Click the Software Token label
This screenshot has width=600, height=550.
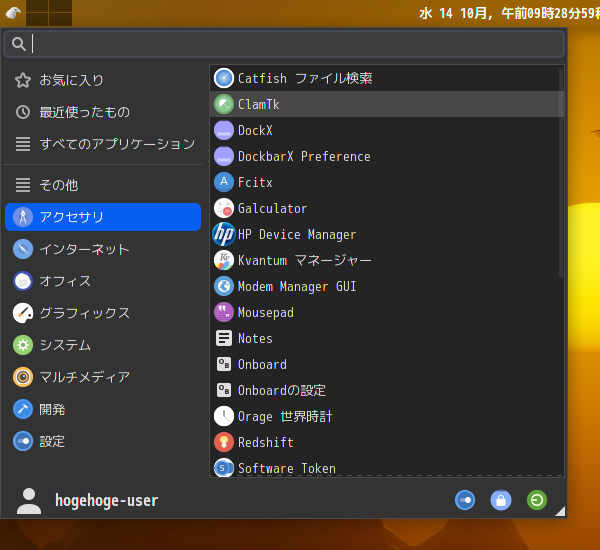tap(287, 468)
